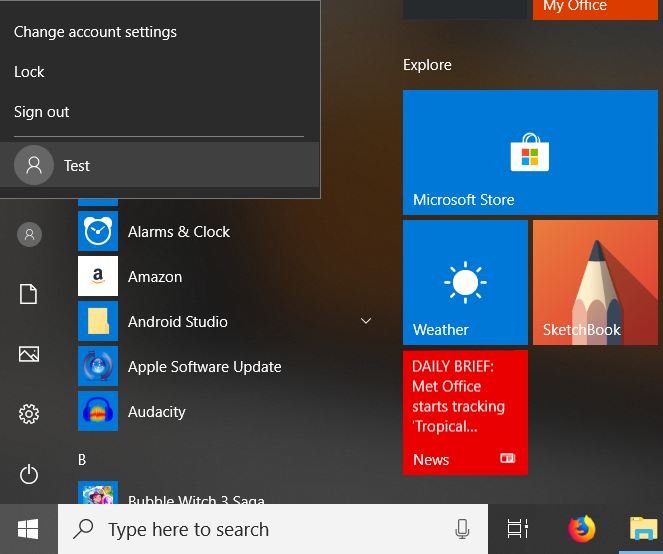Switch to the Test user account
Screen dimensions: 663x554
[x=76, y=166]
